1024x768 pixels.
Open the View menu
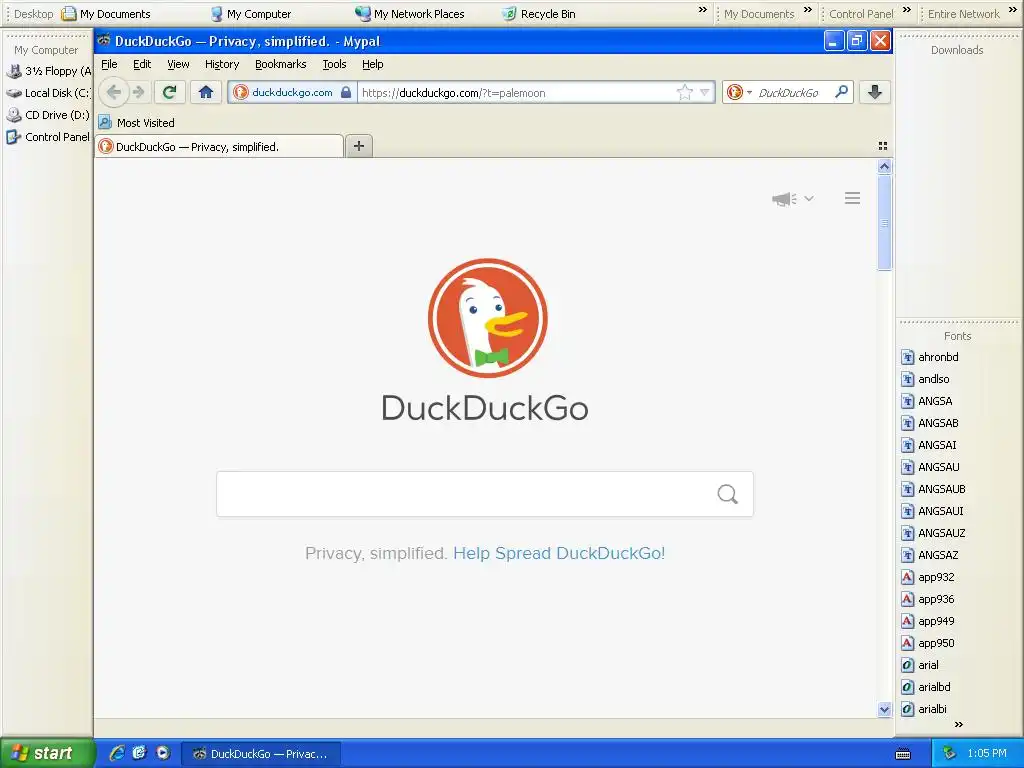point(178,64)
